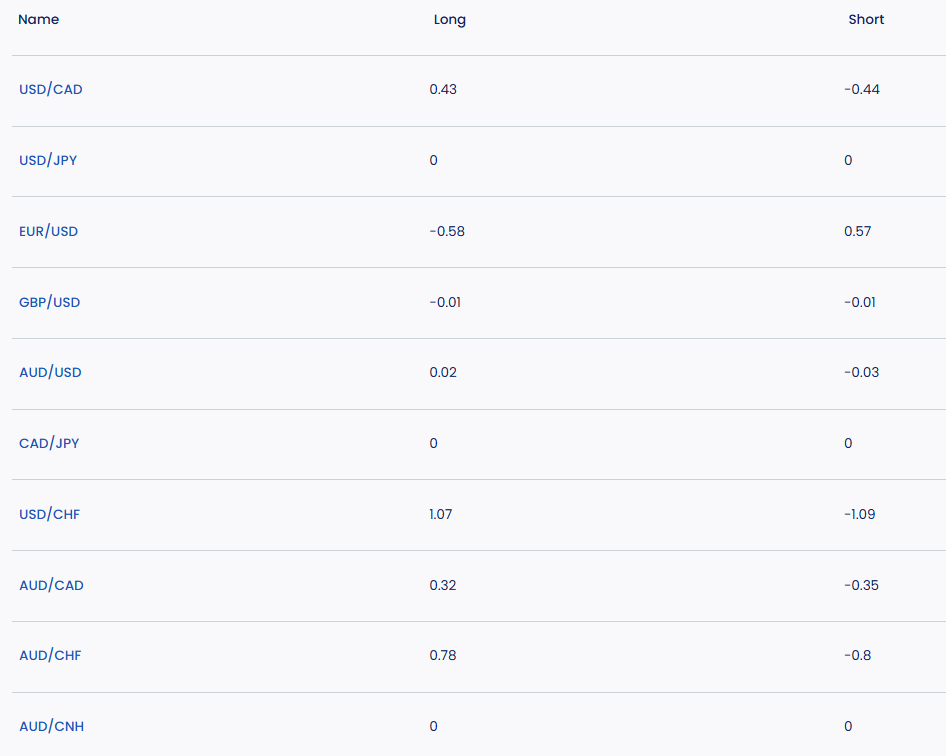
Task: Click the AUD/CNH pair link
Action: click(x=51, y=727)
